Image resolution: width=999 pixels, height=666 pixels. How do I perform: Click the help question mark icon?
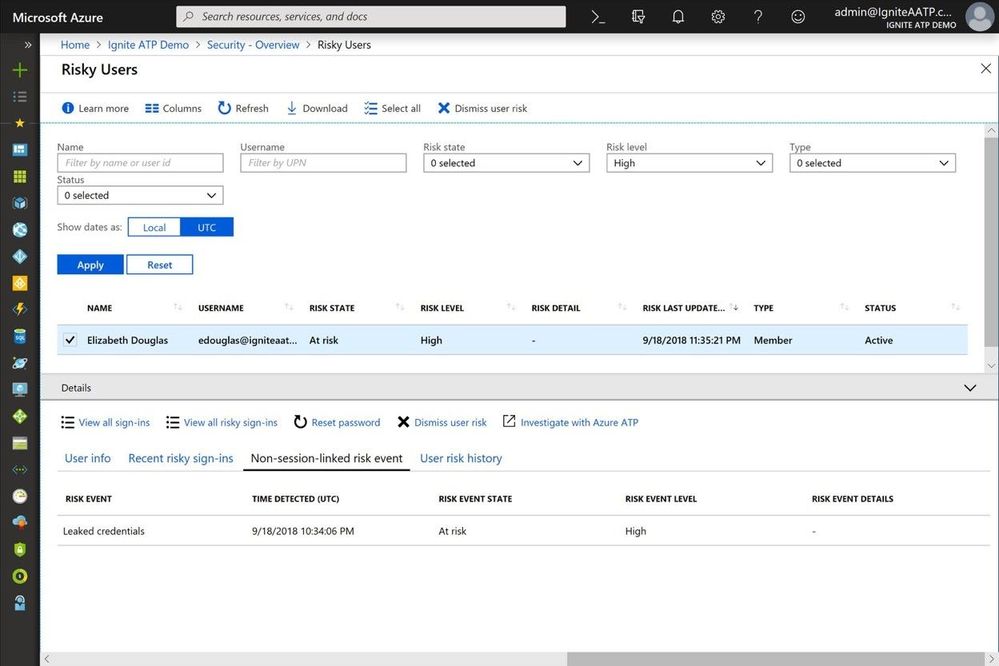coord(758,17)
